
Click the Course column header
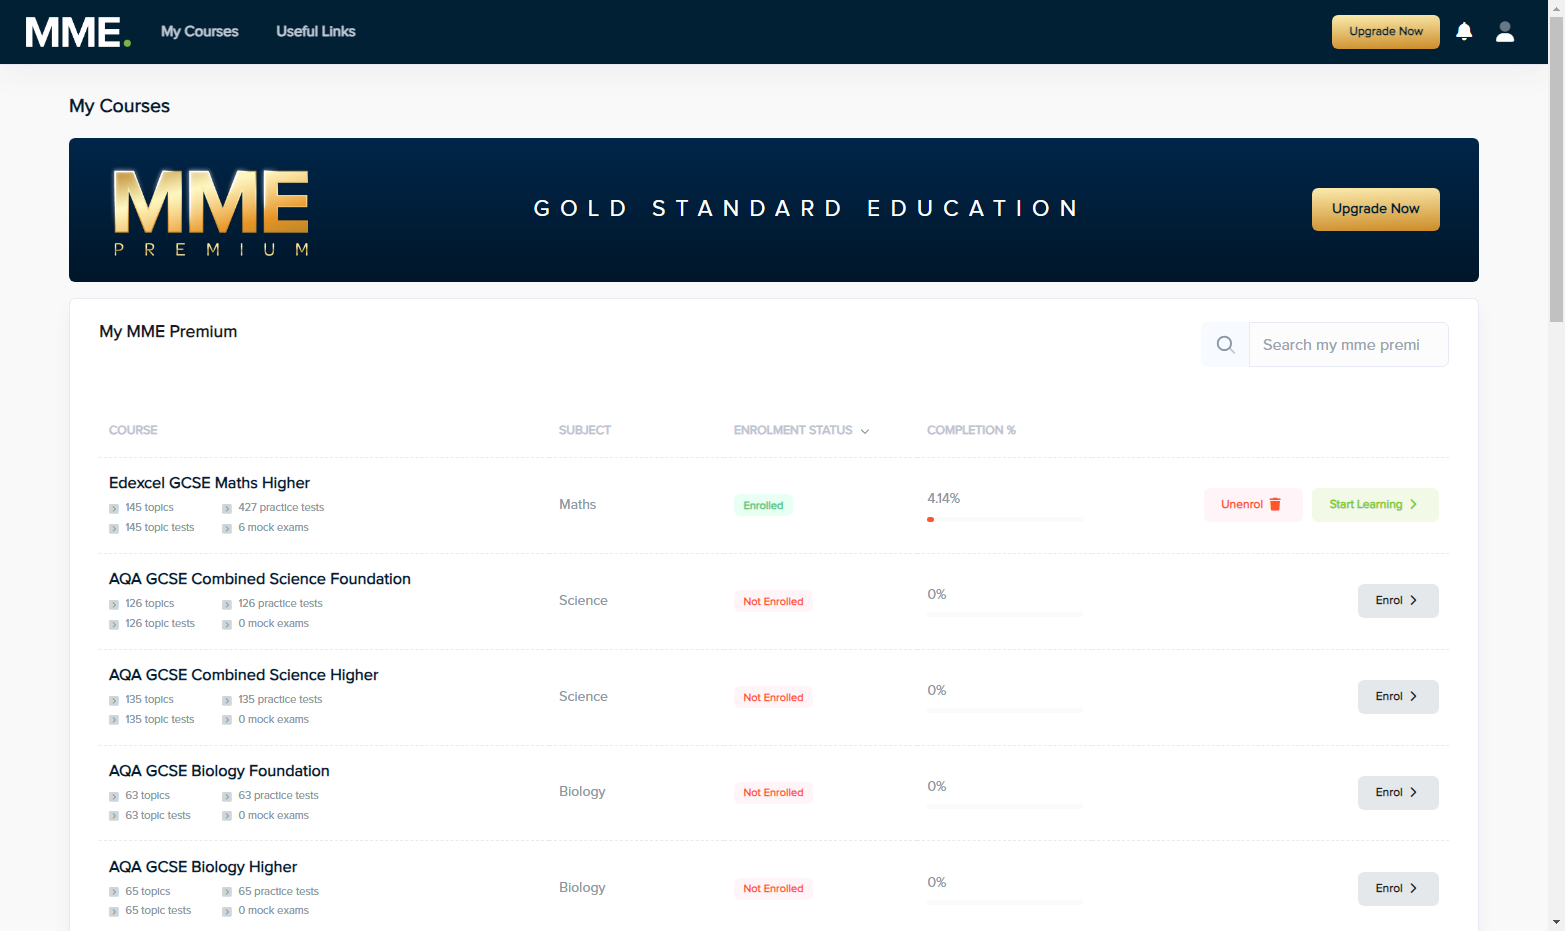[x=133, y=430]
